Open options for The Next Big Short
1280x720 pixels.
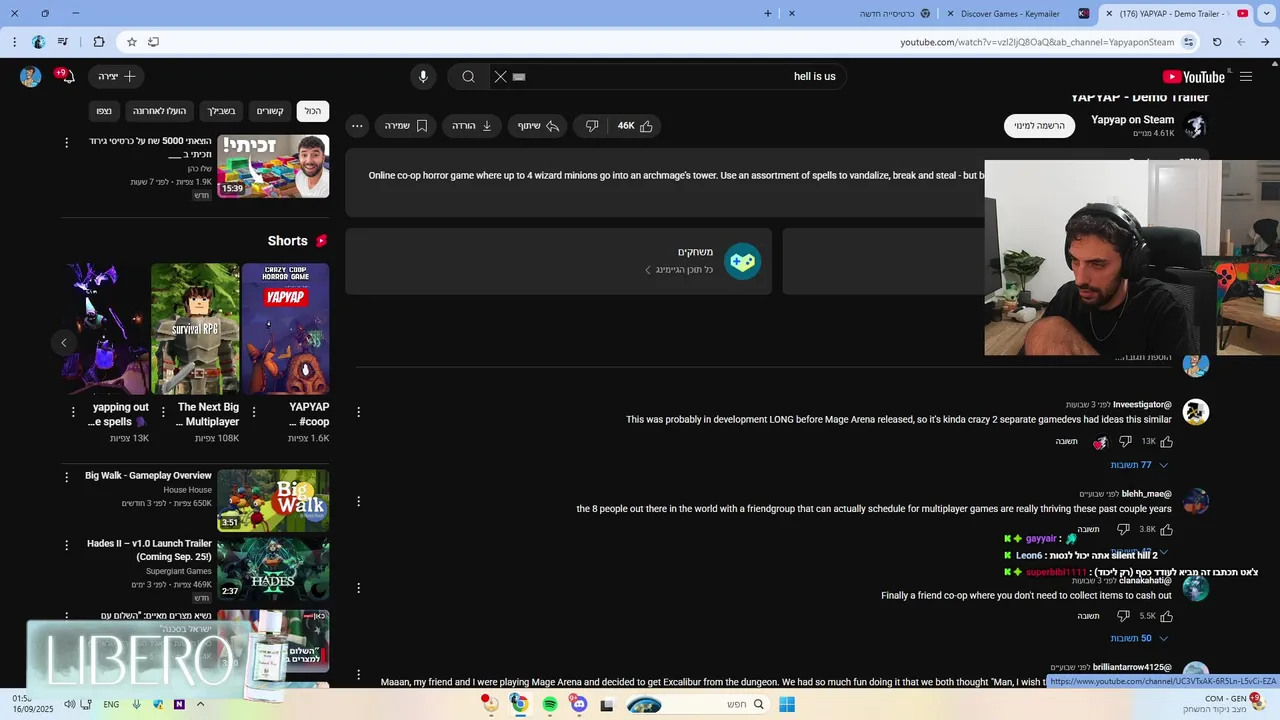[x=163, y=412]
